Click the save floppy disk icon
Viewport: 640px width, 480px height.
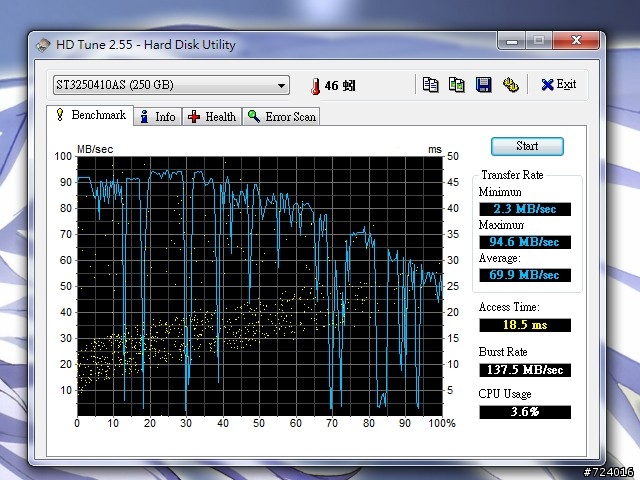(483, 84)
